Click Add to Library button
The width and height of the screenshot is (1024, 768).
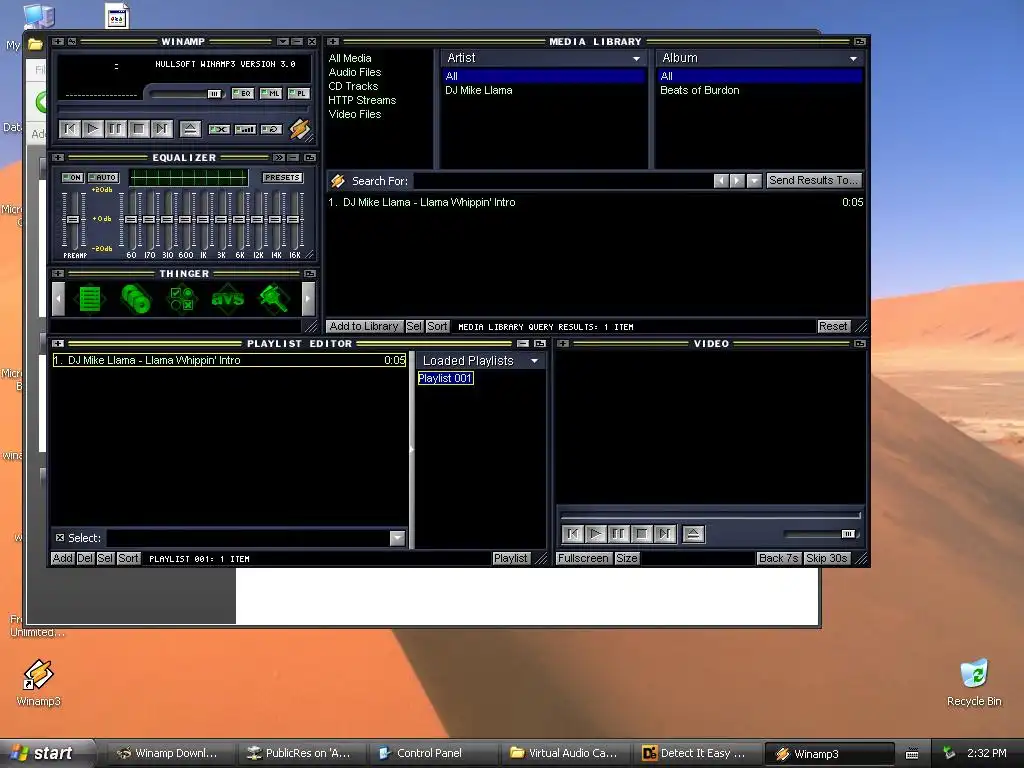point(364,326)
